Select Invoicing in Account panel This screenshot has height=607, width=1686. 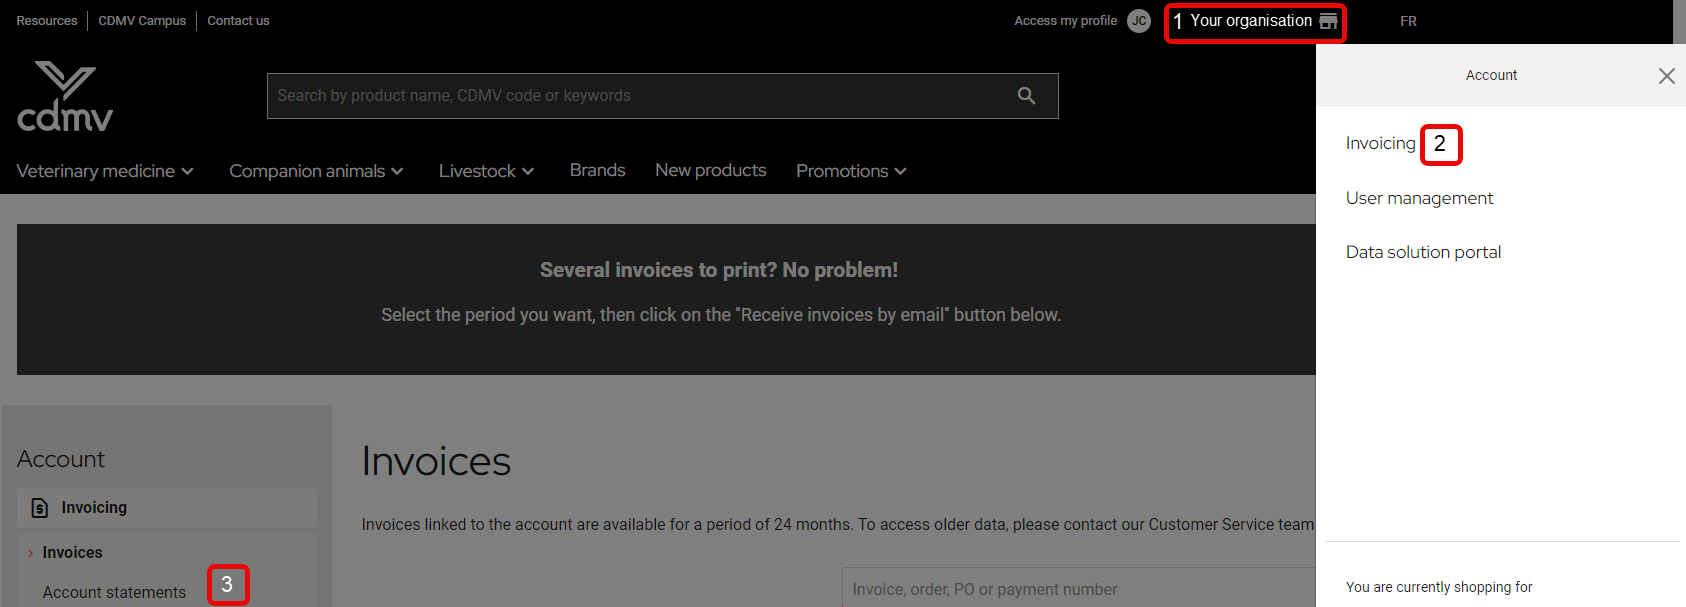point(1380,143)
